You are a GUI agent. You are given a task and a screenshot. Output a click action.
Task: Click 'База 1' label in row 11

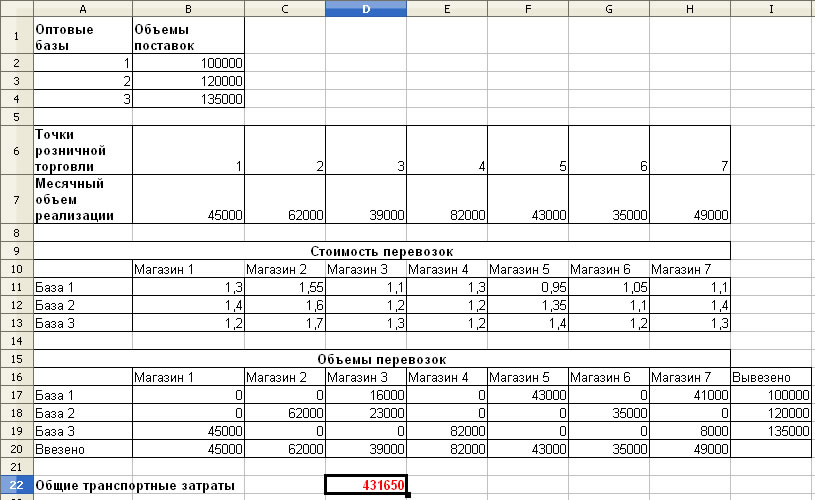83,287
